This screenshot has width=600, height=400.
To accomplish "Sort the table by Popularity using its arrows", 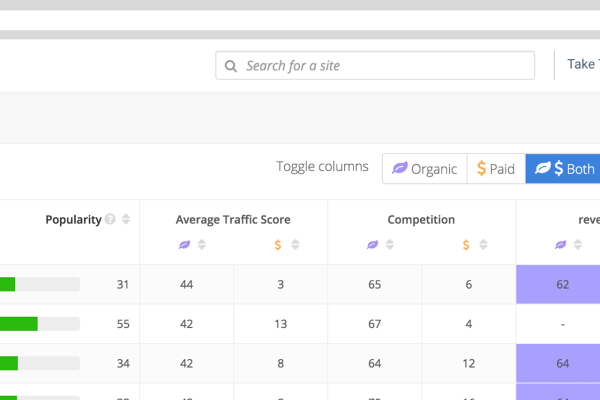I will coord(126,220).
